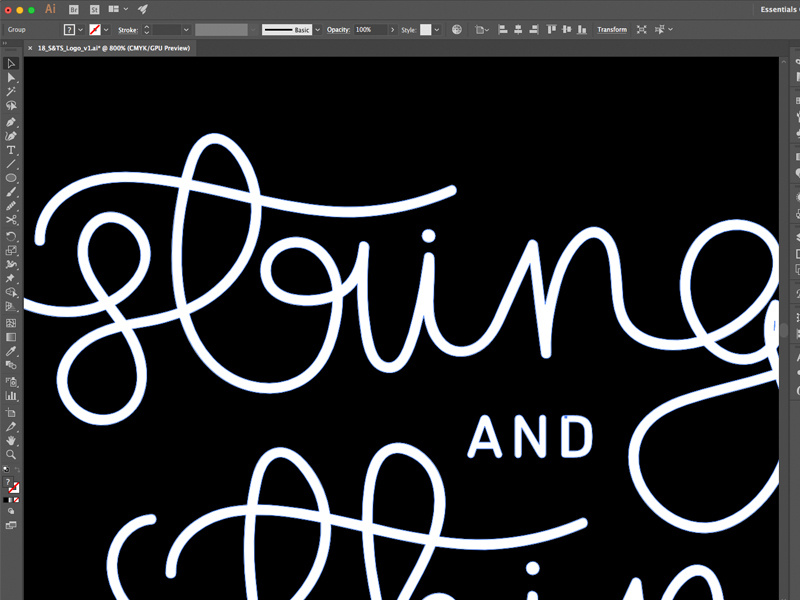Open Adobe Bridge from the Br icon
This screenshot has height=600, width=800.
73,9
